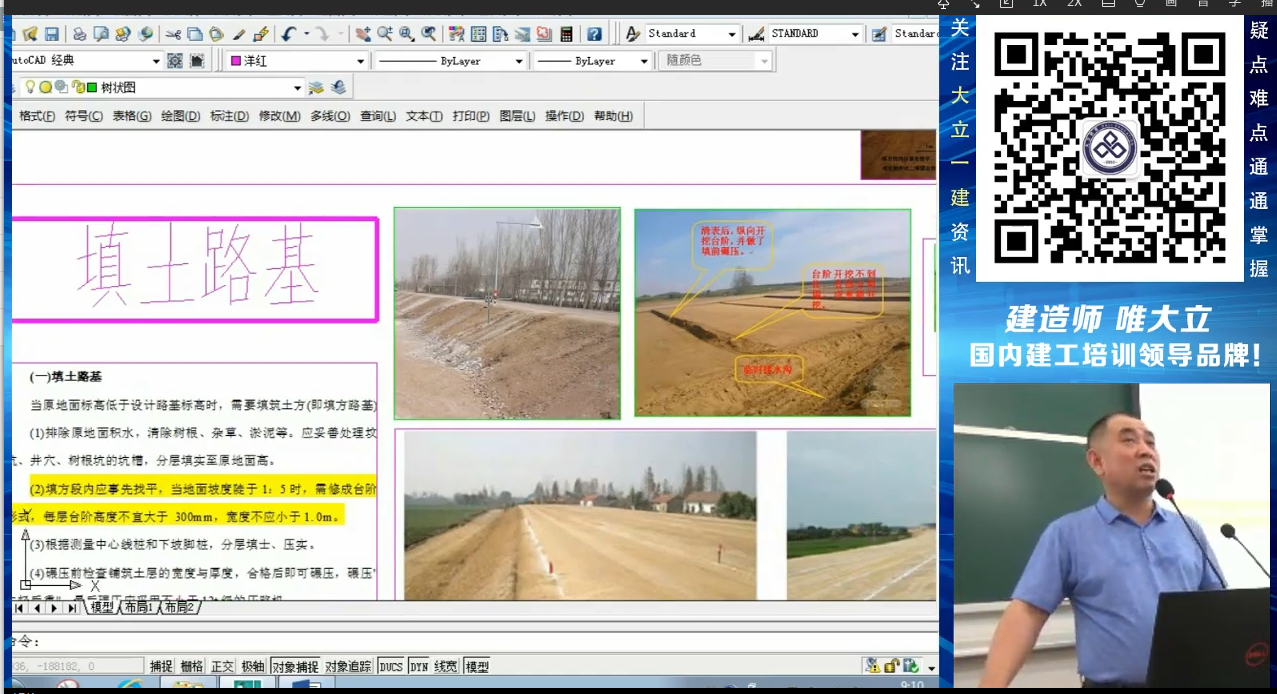Screen dimensions: 1277x694
Task: Click the 3D DWF globe icon
Action: [145, 34]
